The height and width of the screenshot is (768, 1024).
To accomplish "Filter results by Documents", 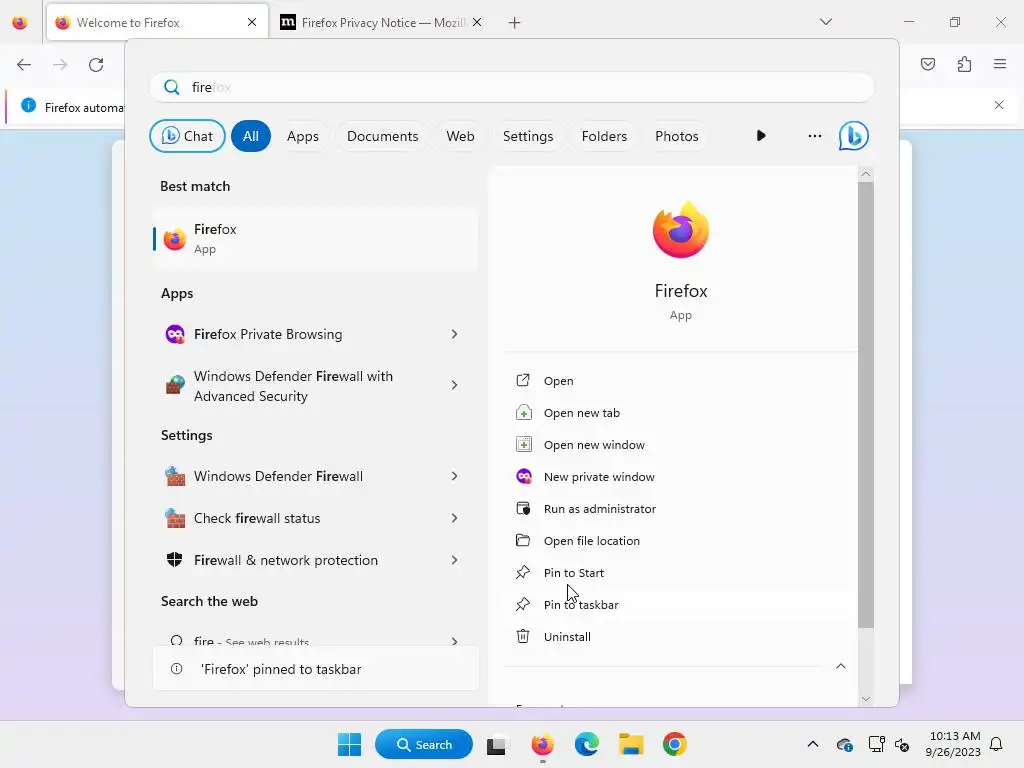I will click(x=383, y=136).
